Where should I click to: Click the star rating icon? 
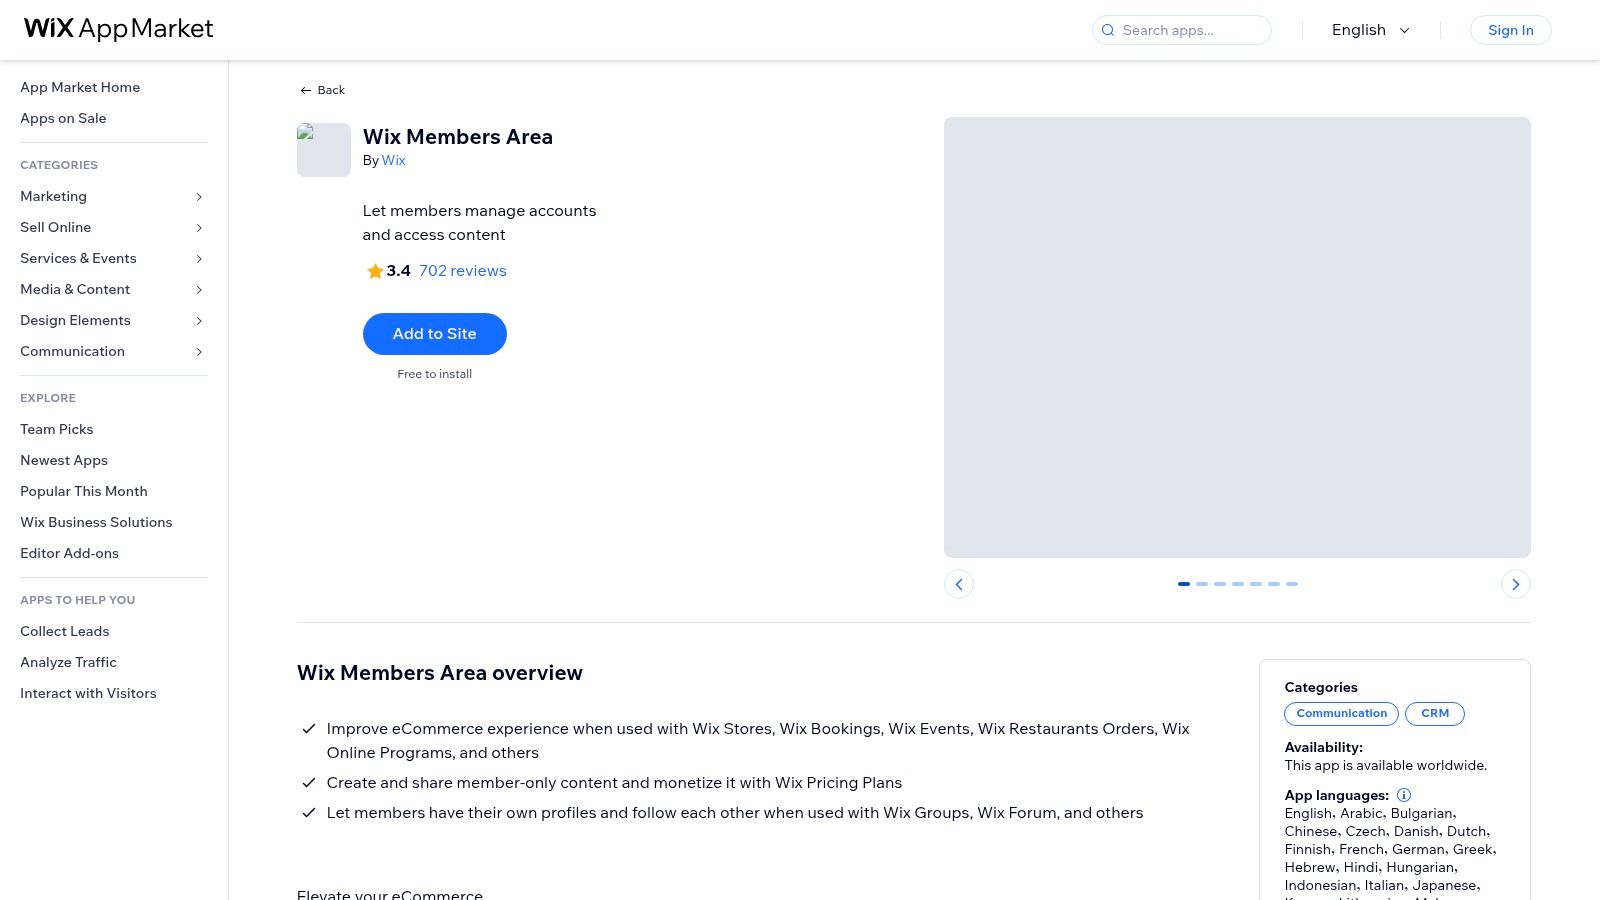375,270
